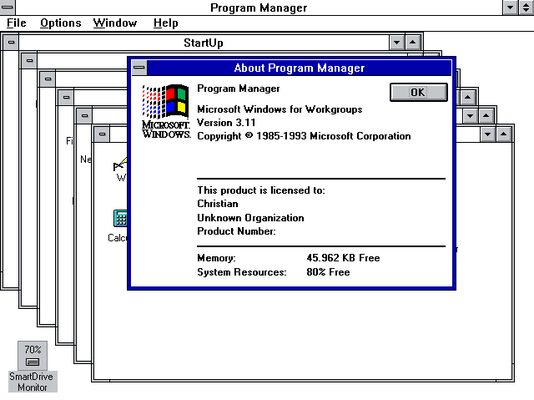Open the File menu

(16, 23)
